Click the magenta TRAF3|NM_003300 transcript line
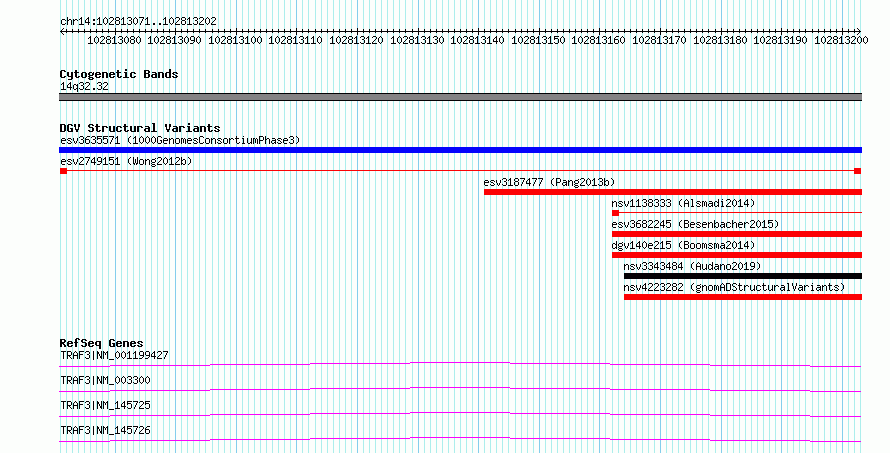 point(460,389)
